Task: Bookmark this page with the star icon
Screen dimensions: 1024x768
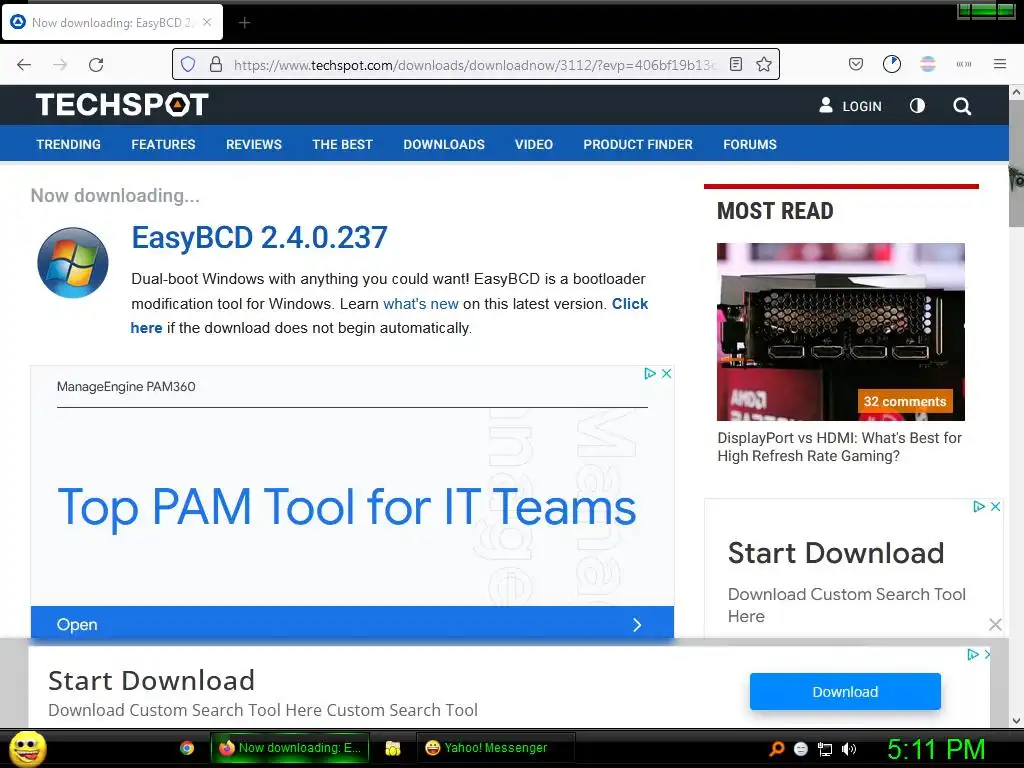Action: point(764,64)
